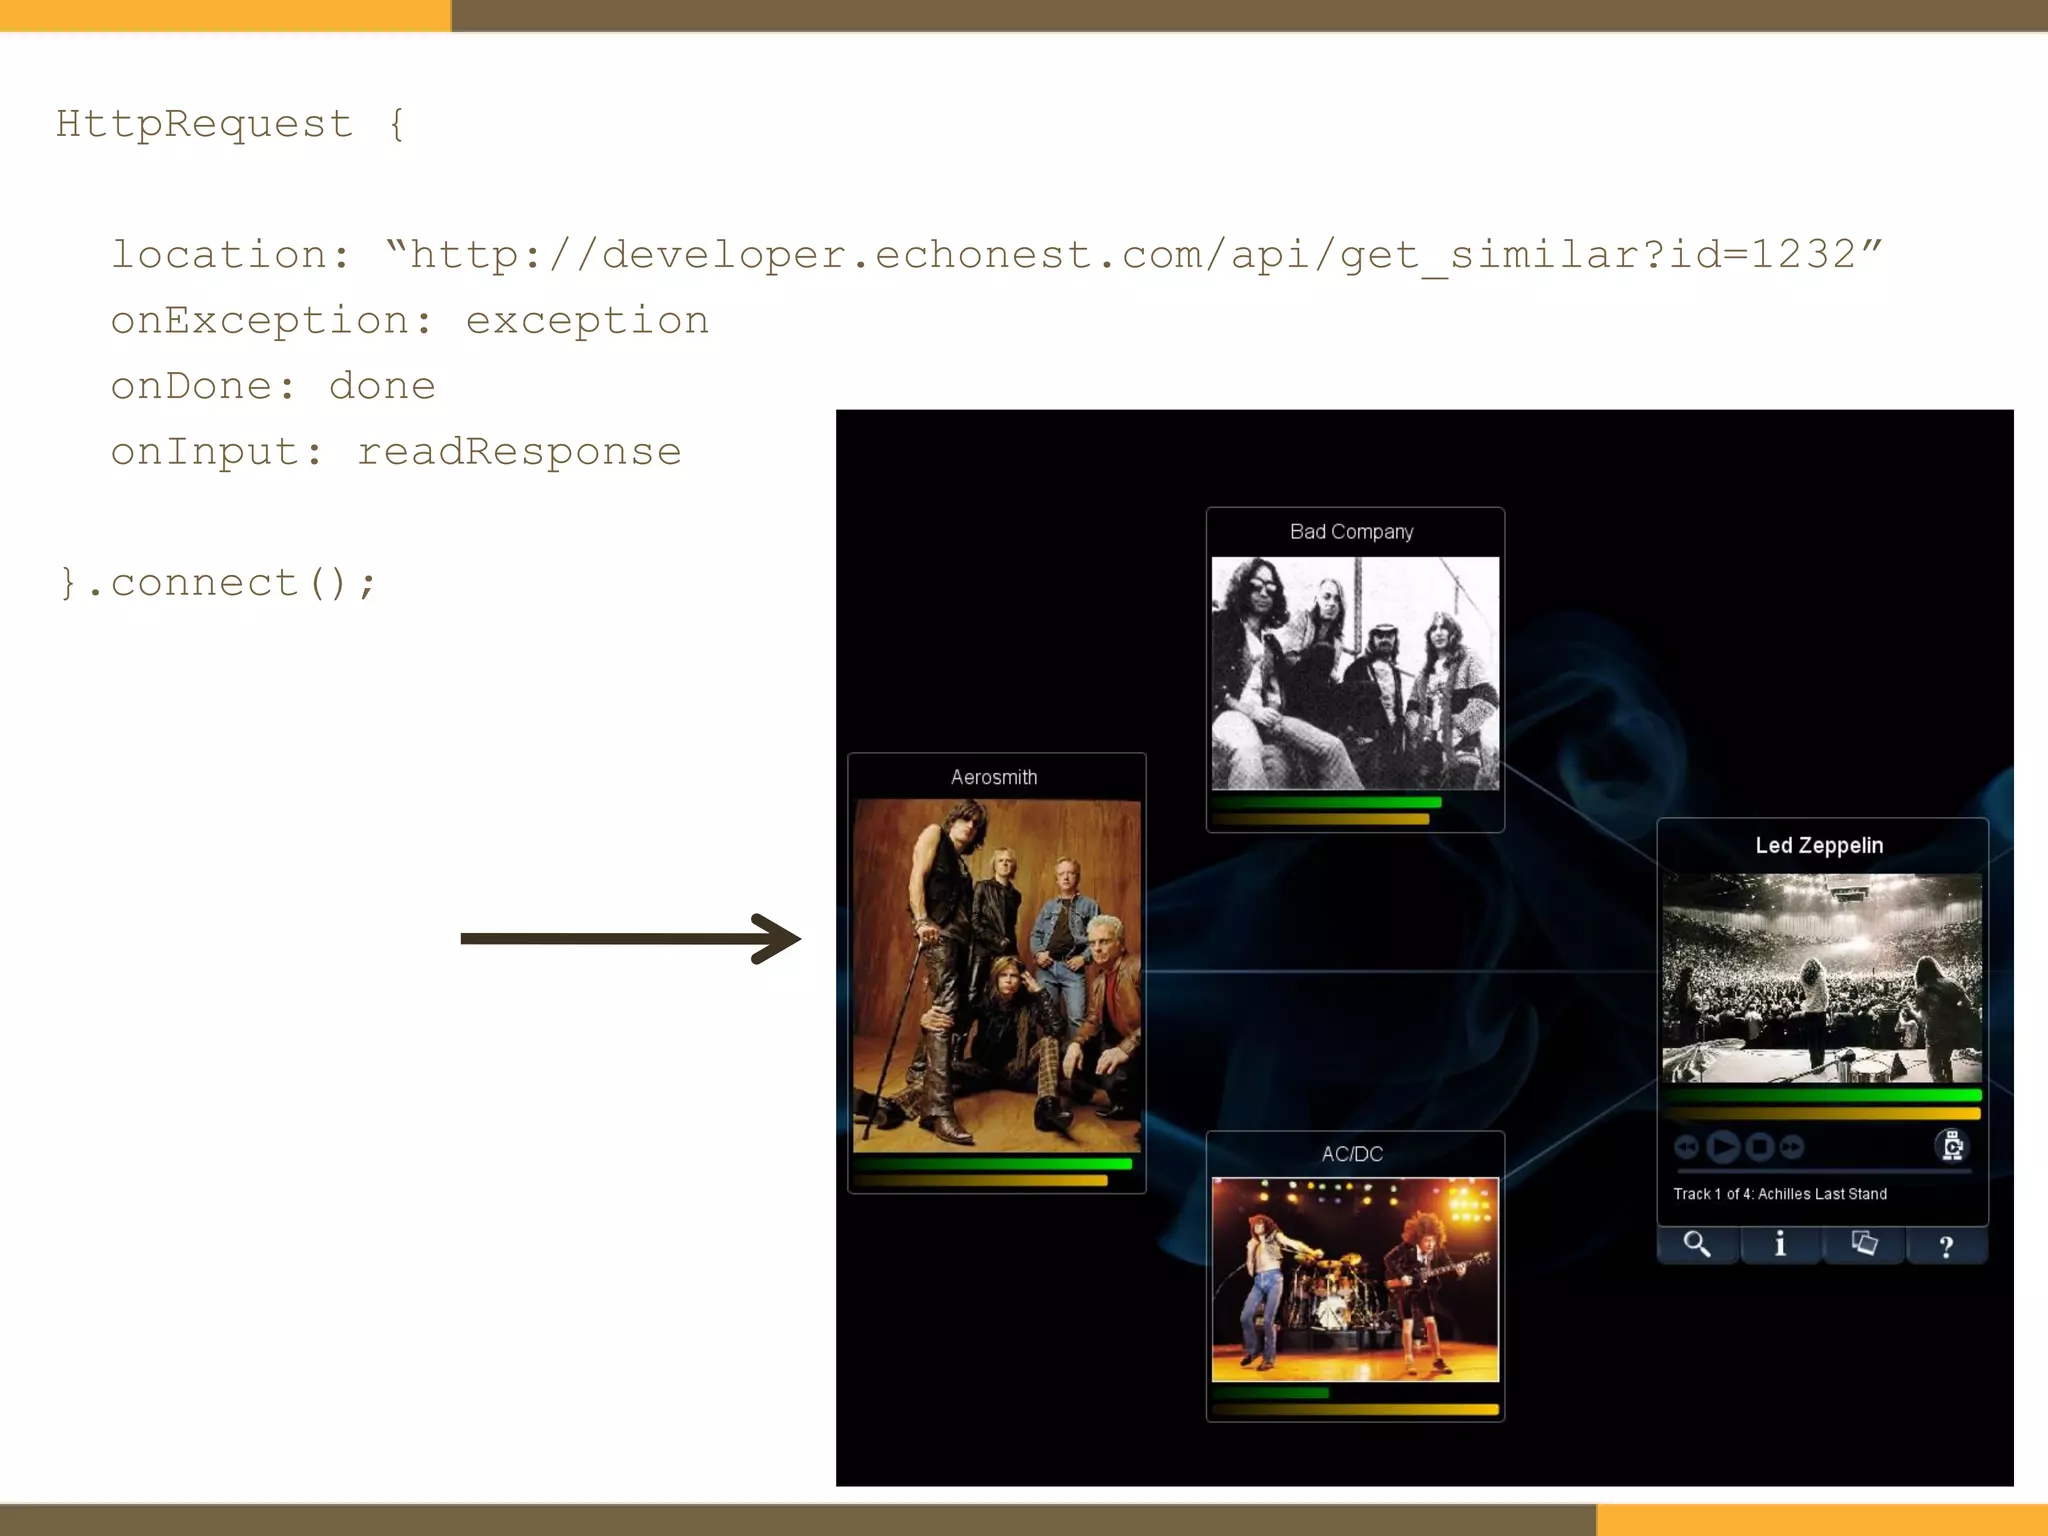Open the photos tab under Led Zeppelin
Screen dimensions: 2048x1536
[x=1864, y=1244]
